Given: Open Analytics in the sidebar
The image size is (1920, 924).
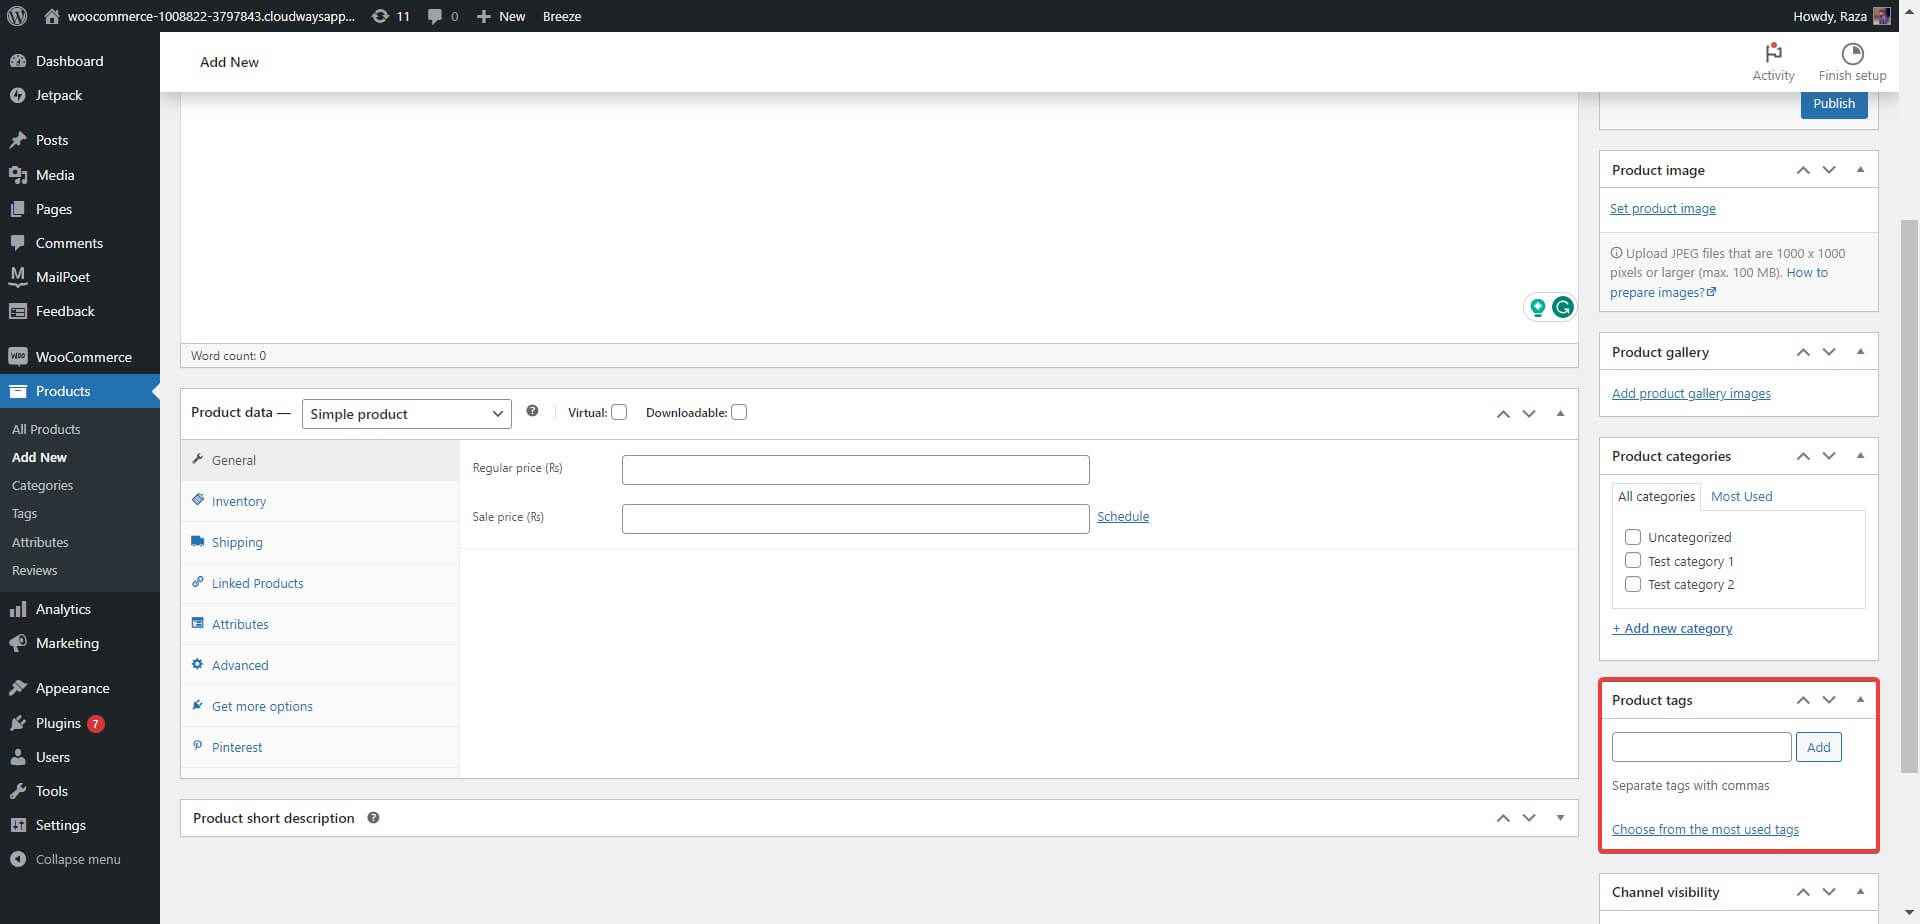Looking at the screenshot, I should coord(80,609).
